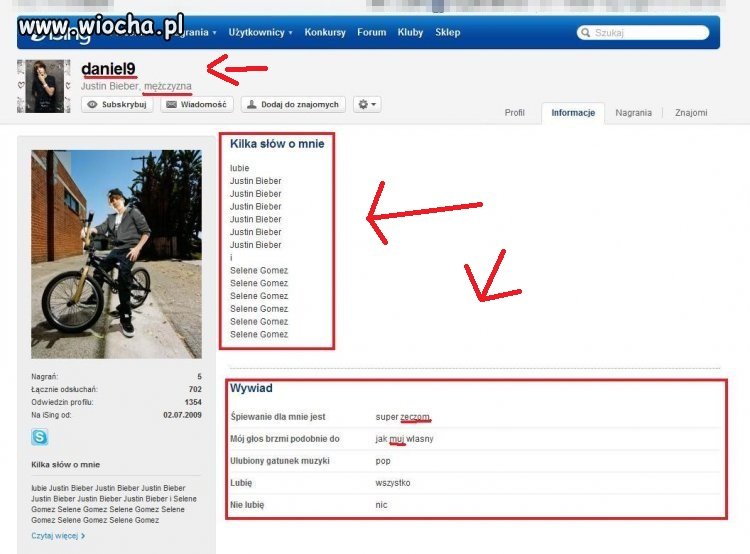The image size is (750, 554).
Task: Send a message via Wiadomość button
Action: [x=197, y=104]
